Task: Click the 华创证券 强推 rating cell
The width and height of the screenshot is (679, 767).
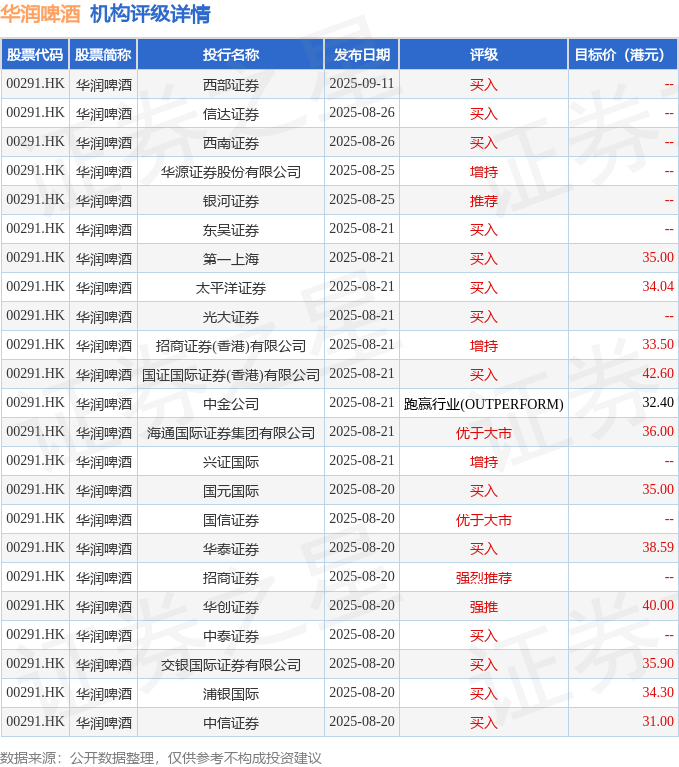Action: [484, 607]
